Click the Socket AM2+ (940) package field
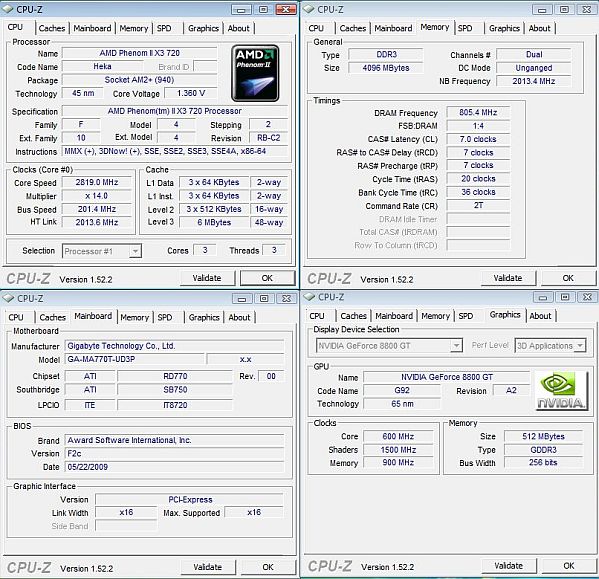The width and height of the screenshot is (599, 579). pos(139,80)
